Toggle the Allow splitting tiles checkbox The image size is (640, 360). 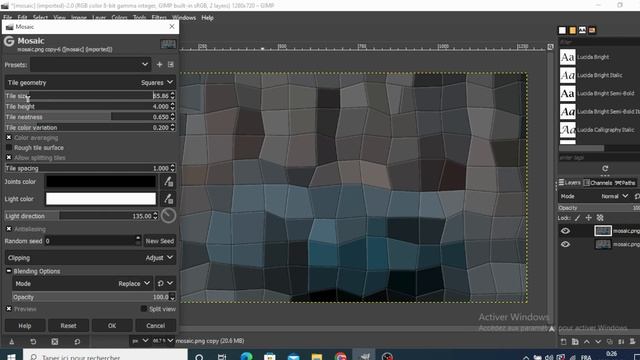coord(9,158)
